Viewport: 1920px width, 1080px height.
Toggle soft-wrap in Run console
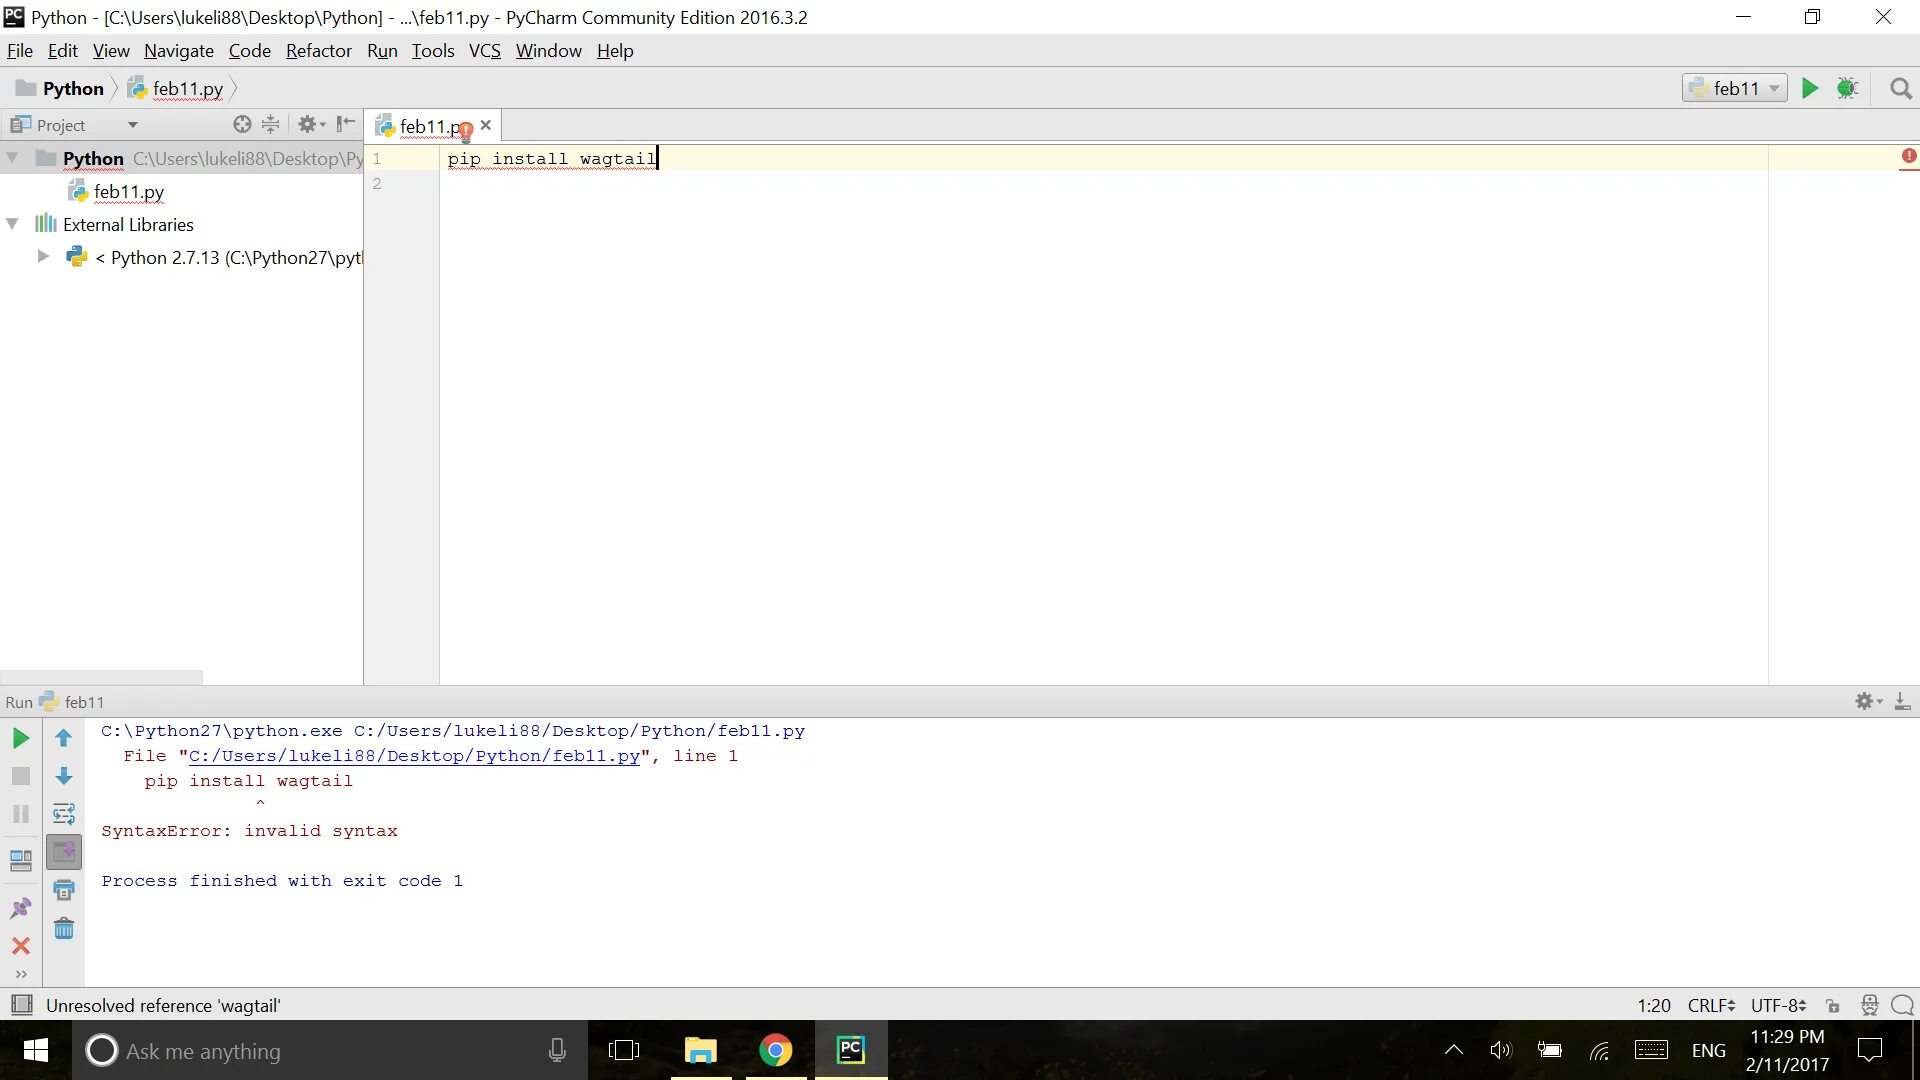pos(64,814)
